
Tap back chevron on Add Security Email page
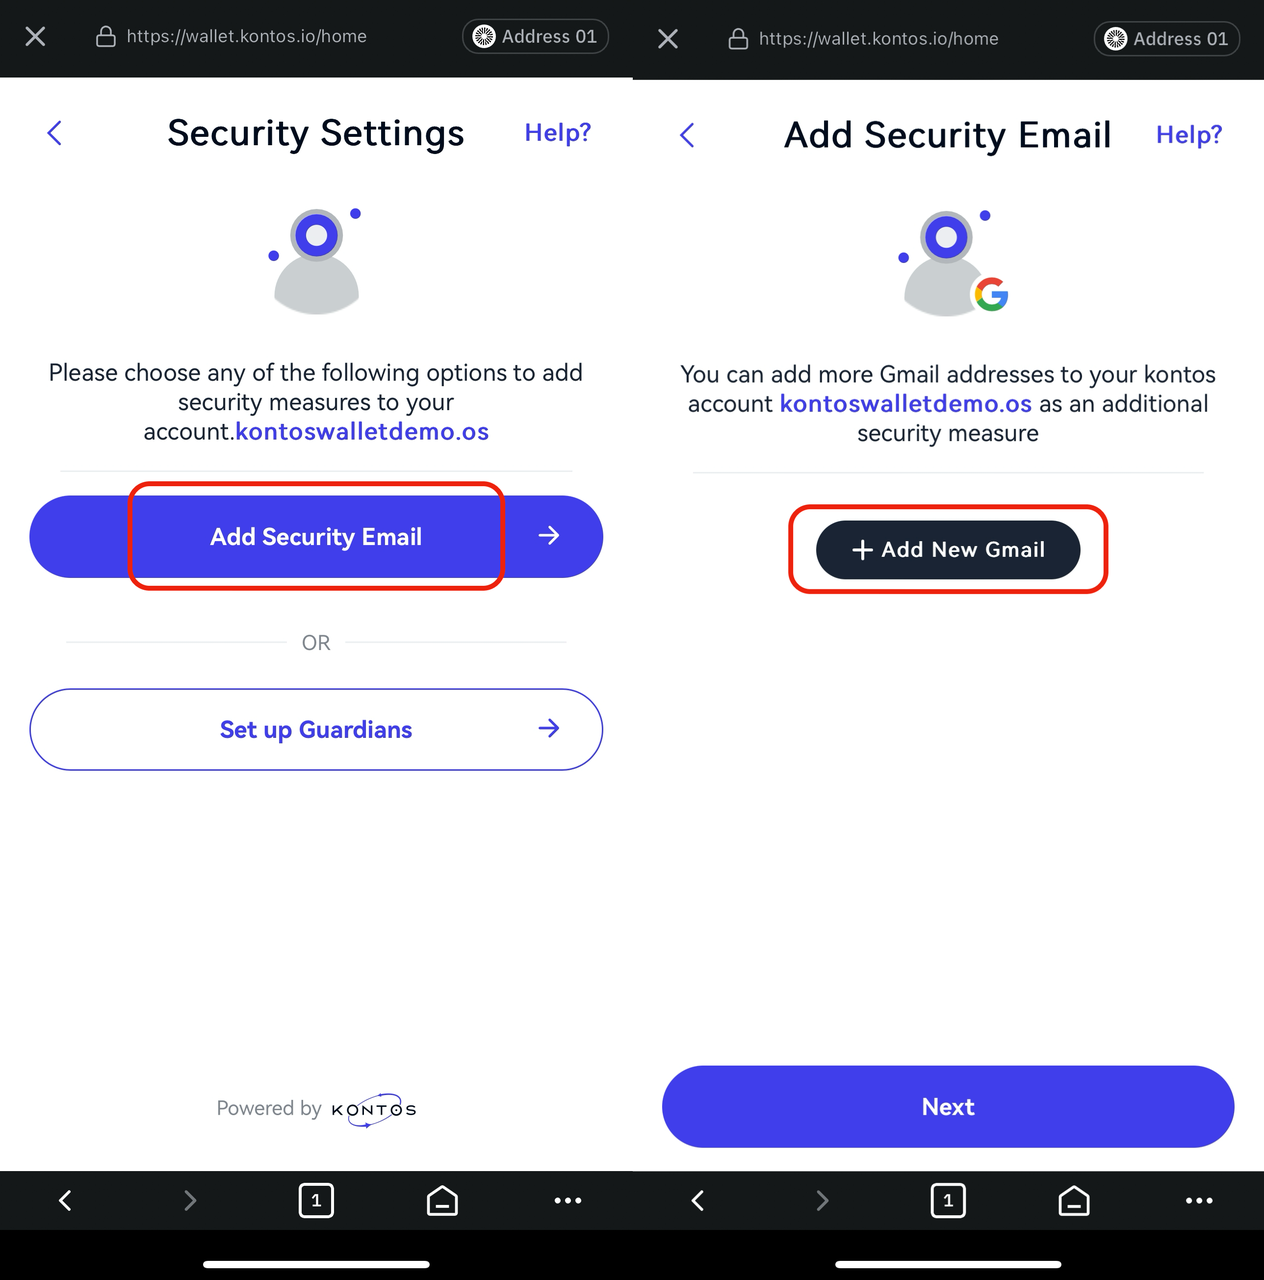687,135
